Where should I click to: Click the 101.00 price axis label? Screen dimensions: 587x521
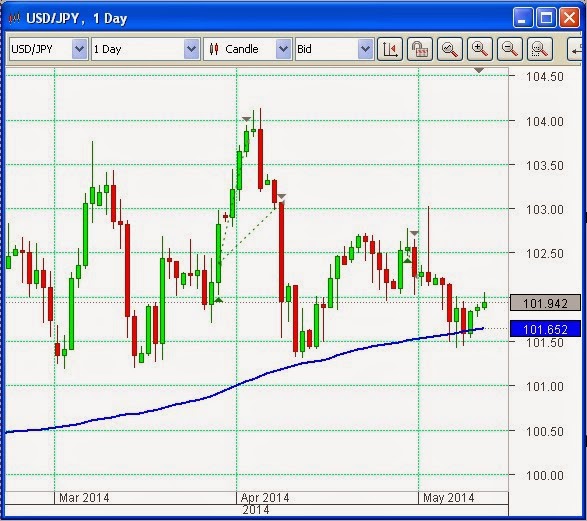click(x=544, y=387)
